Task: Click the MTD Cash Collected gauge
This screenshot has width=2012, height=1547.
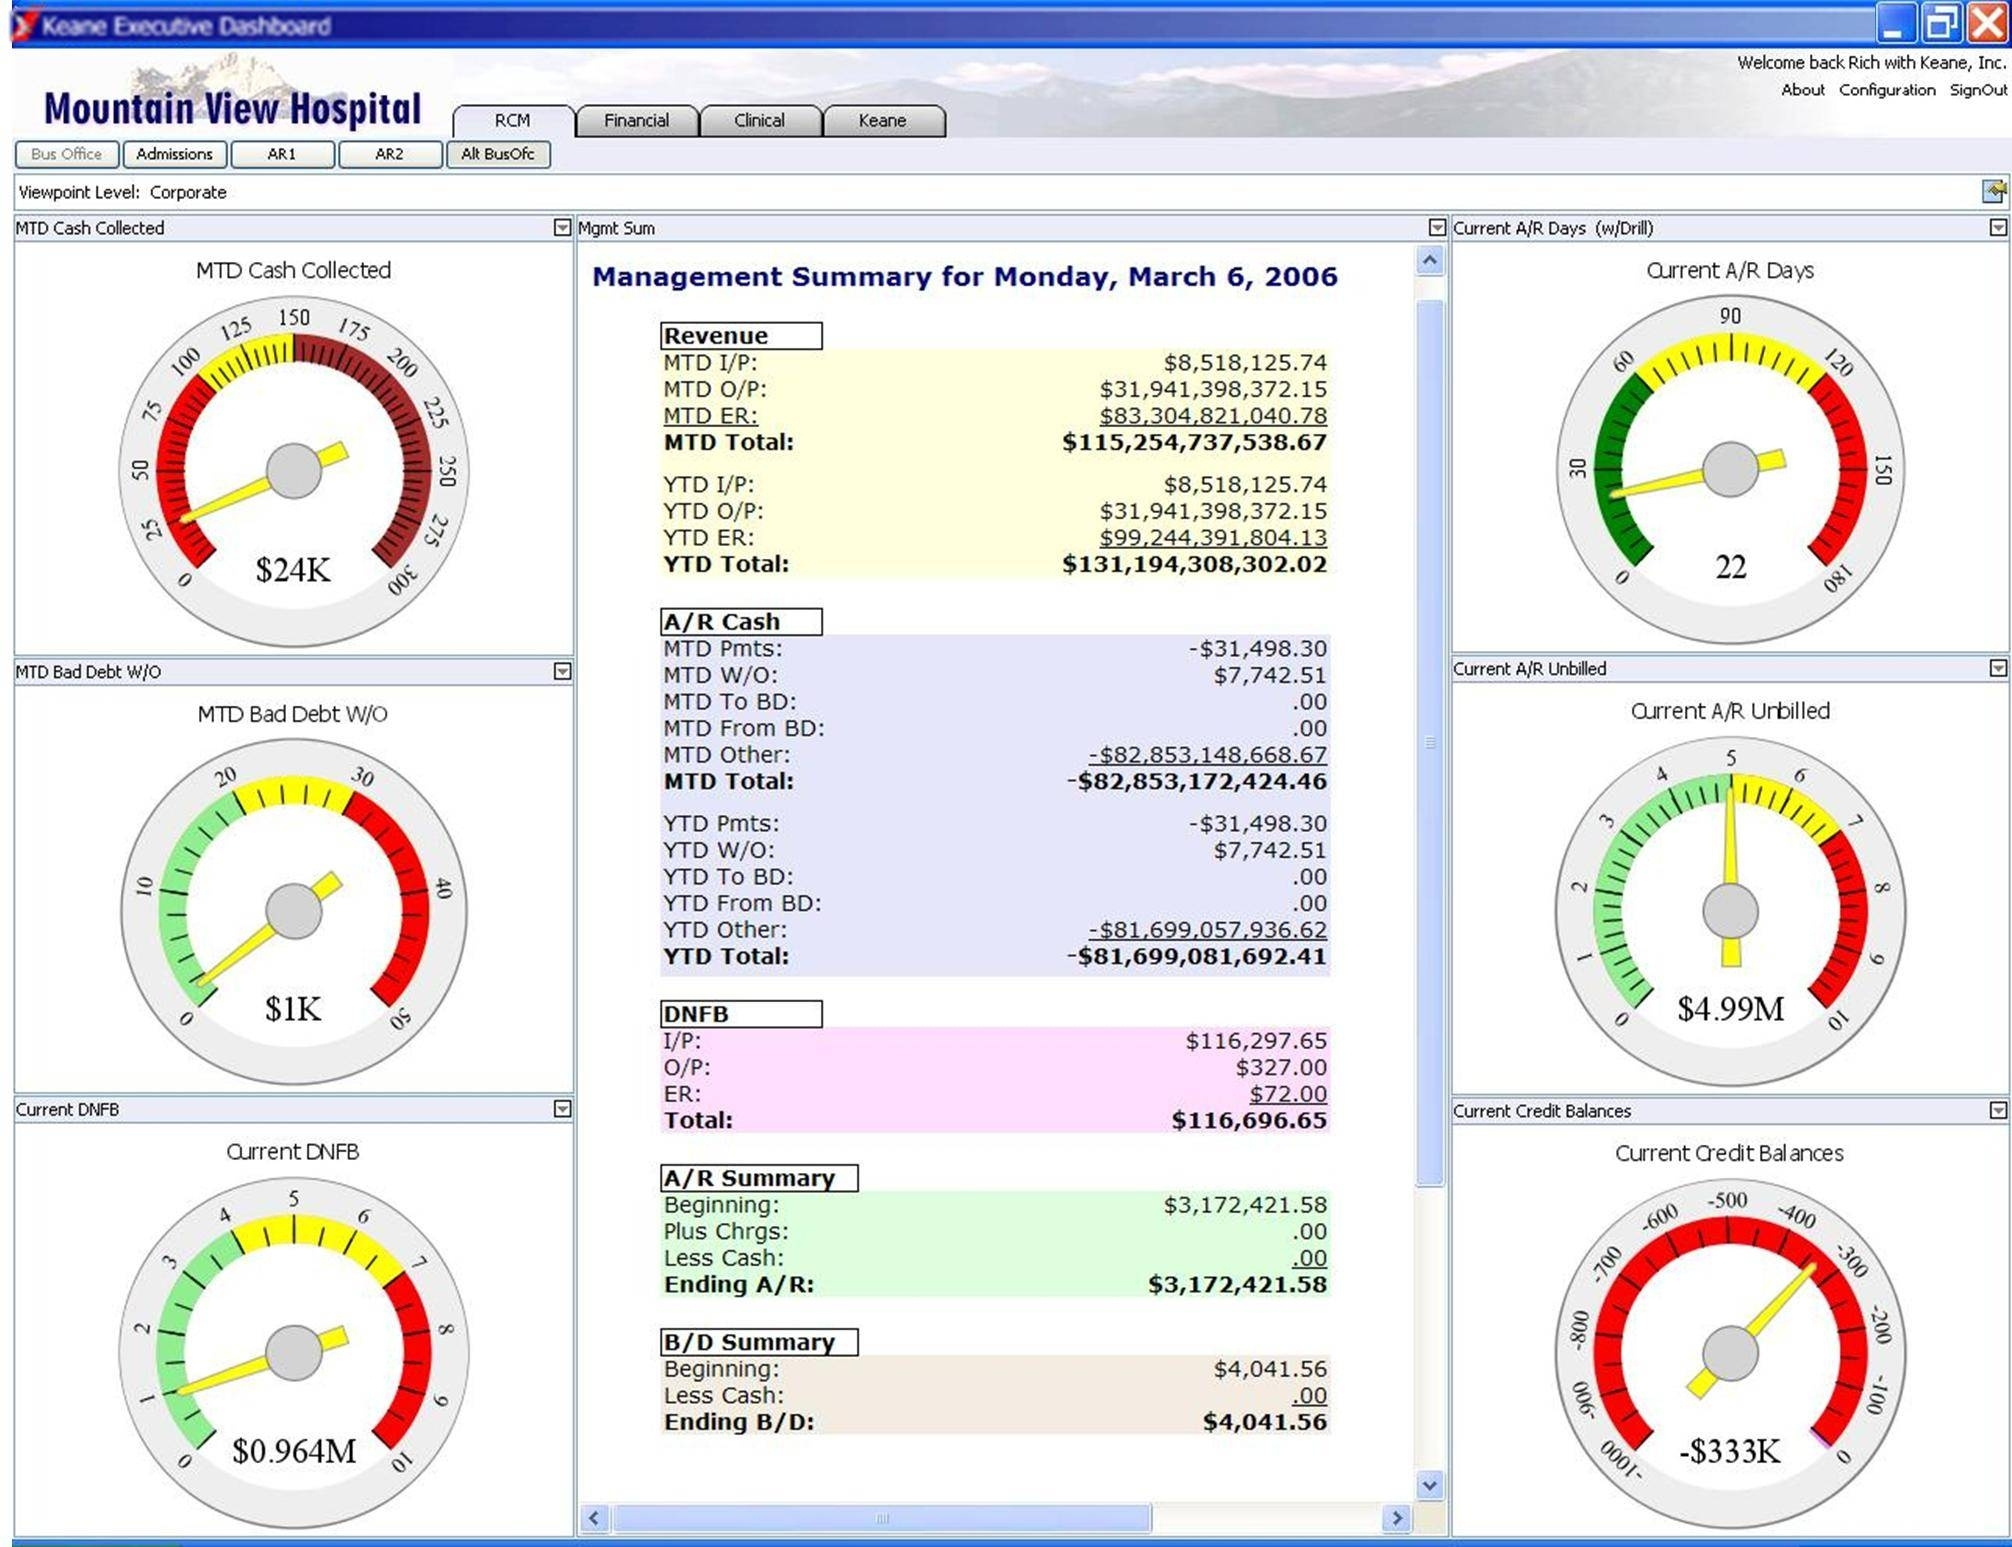Action: tap(293, 470)
